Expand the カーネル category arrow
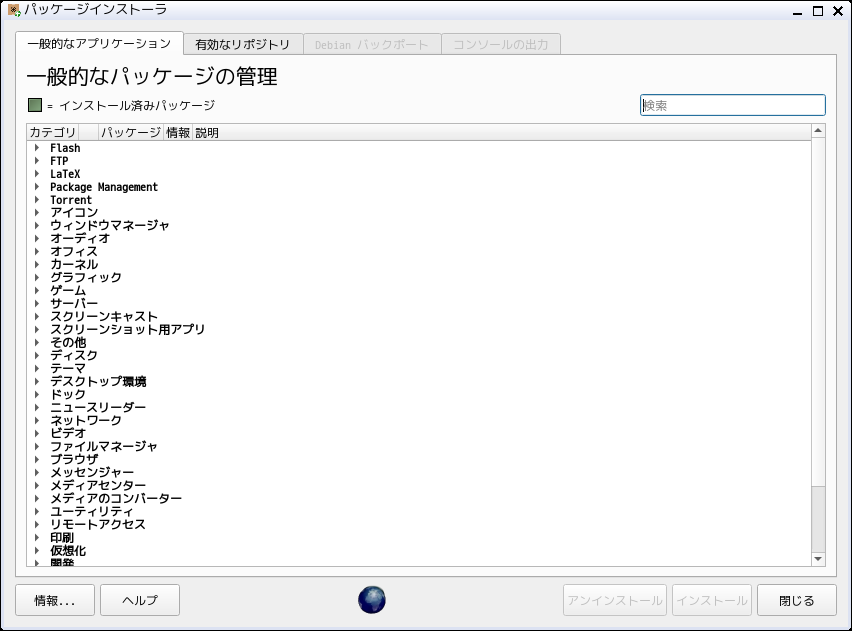Image resolution: width=852 pixels, height=631 pixels. click(36, 265)
